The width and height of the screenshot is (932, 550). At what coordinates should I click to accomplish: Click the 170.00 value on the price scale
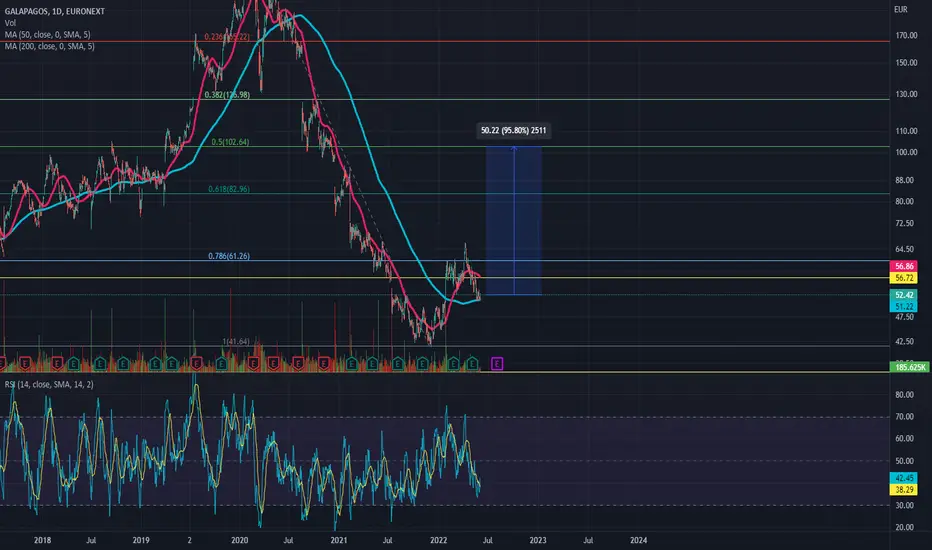[906, 36]
